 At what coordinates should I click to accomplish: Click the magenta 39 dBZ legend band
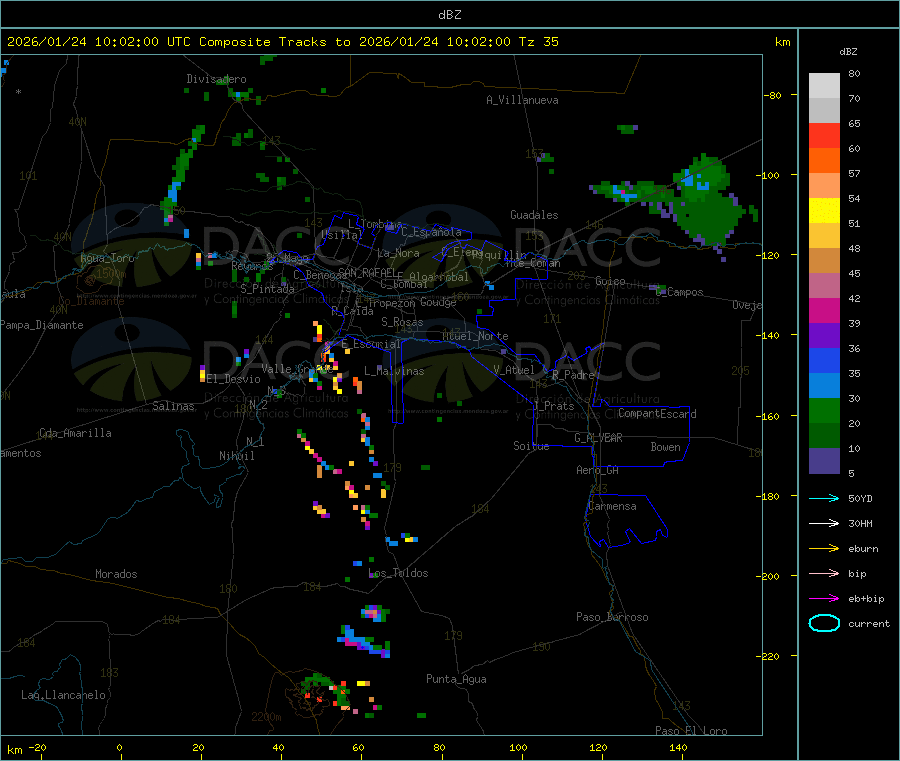(x=824, y=310)
